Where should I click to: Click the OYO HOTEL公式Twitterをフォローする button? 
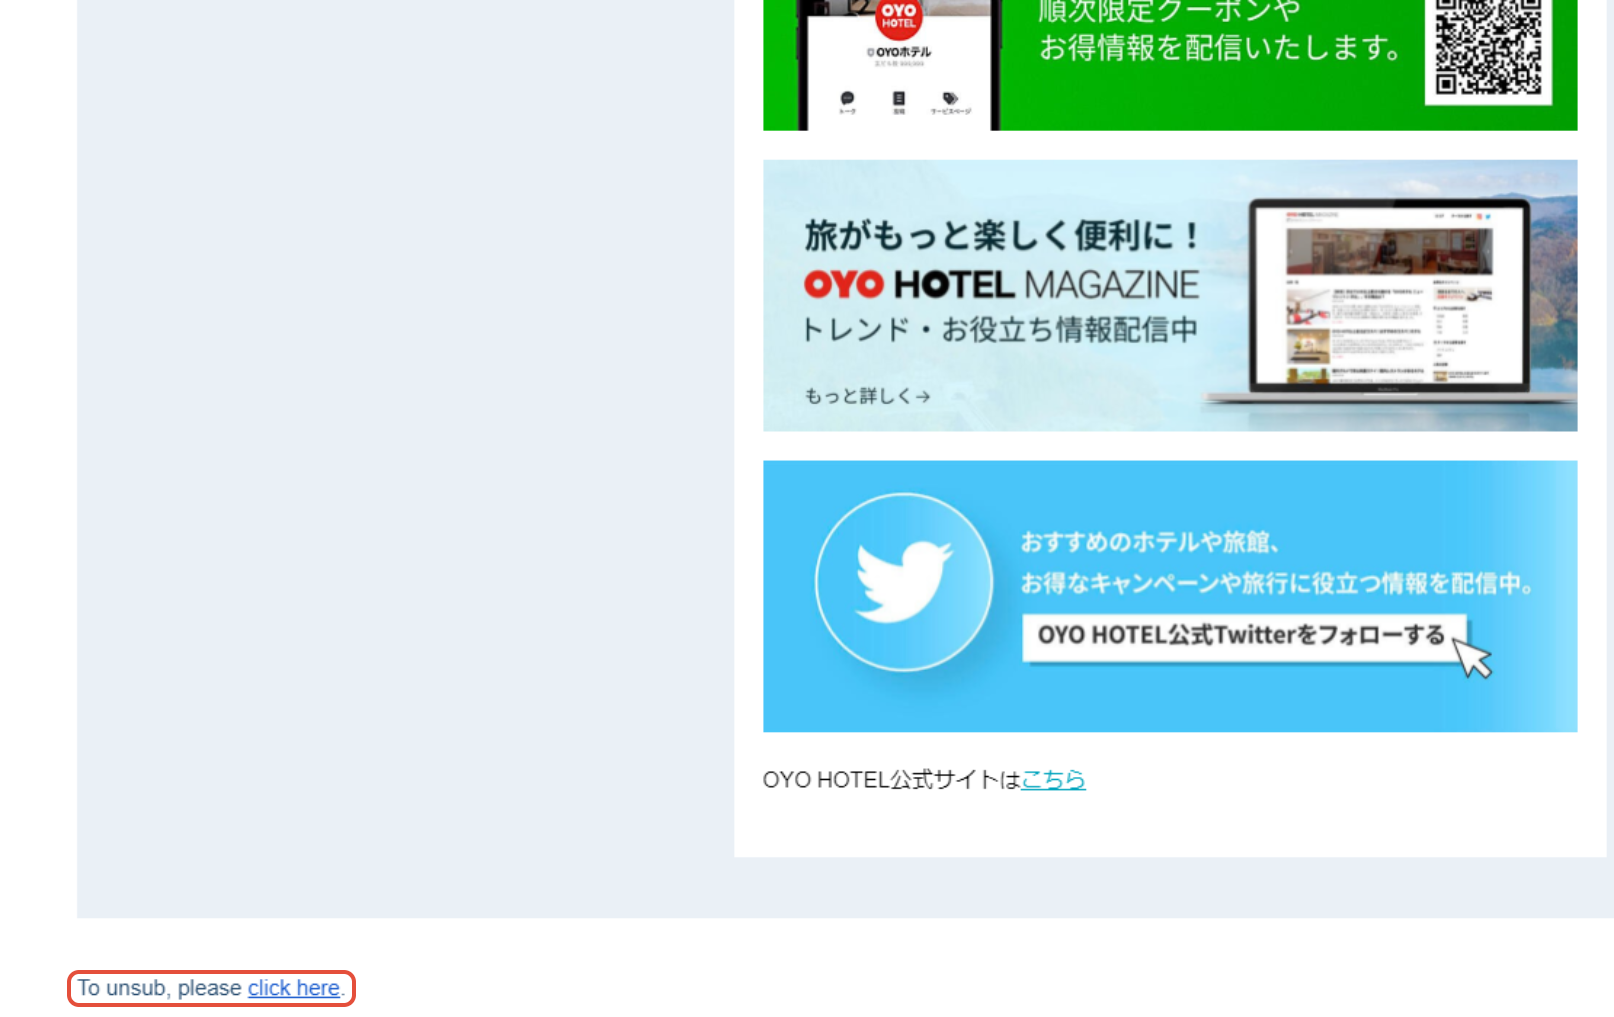(x=1244, y=636)
